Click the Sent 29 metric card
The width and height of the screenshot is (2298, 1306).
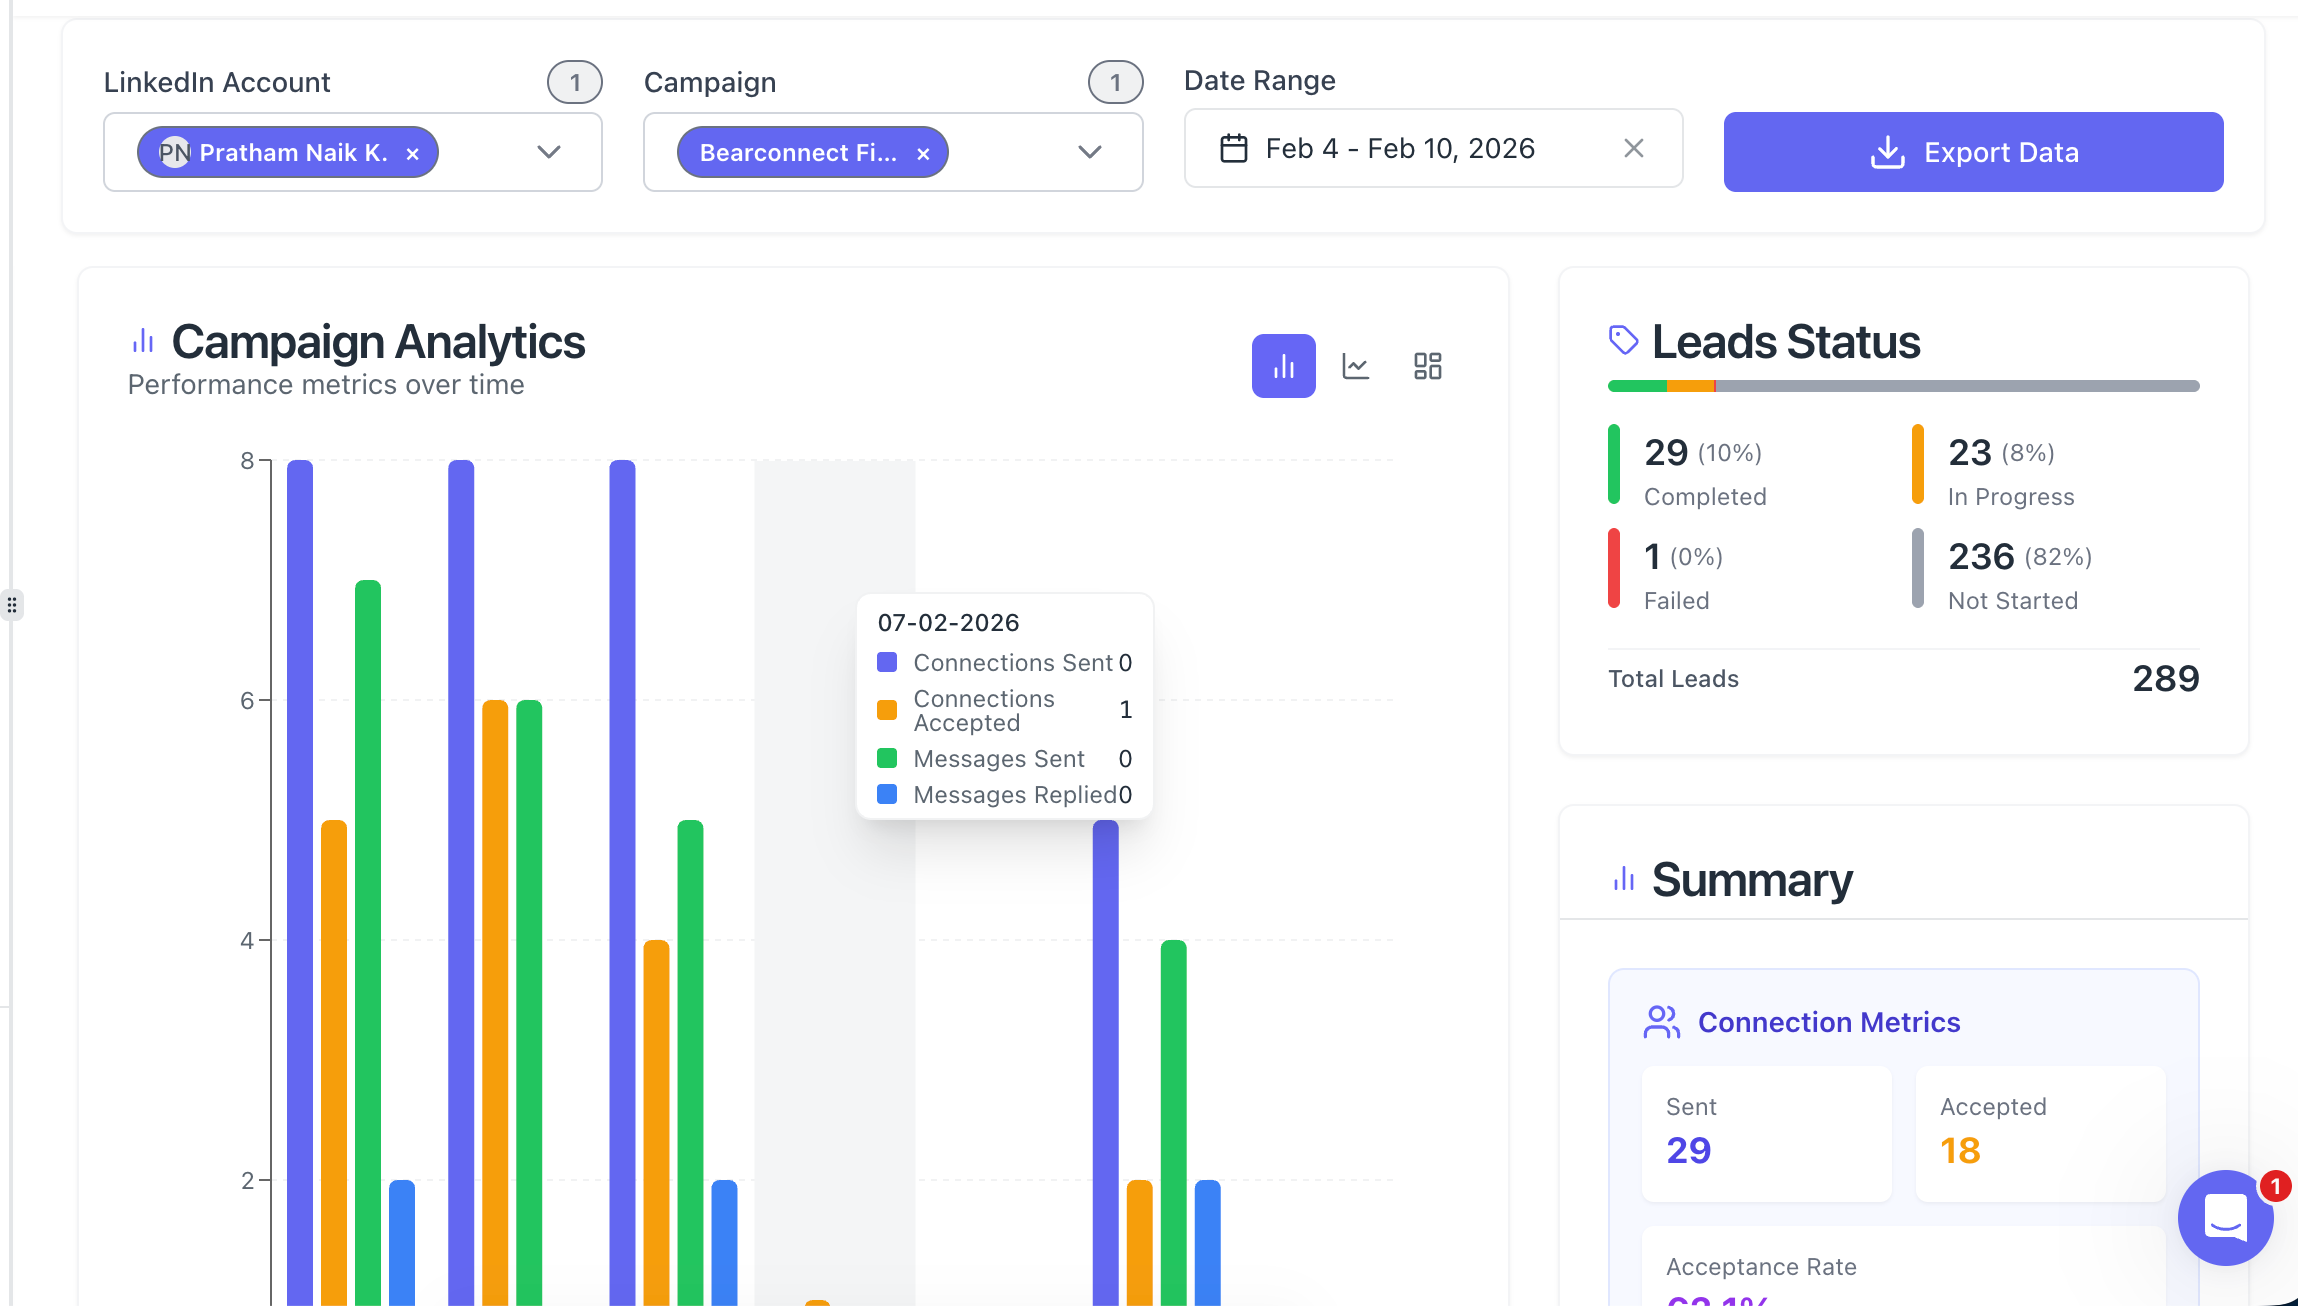1766,1133
